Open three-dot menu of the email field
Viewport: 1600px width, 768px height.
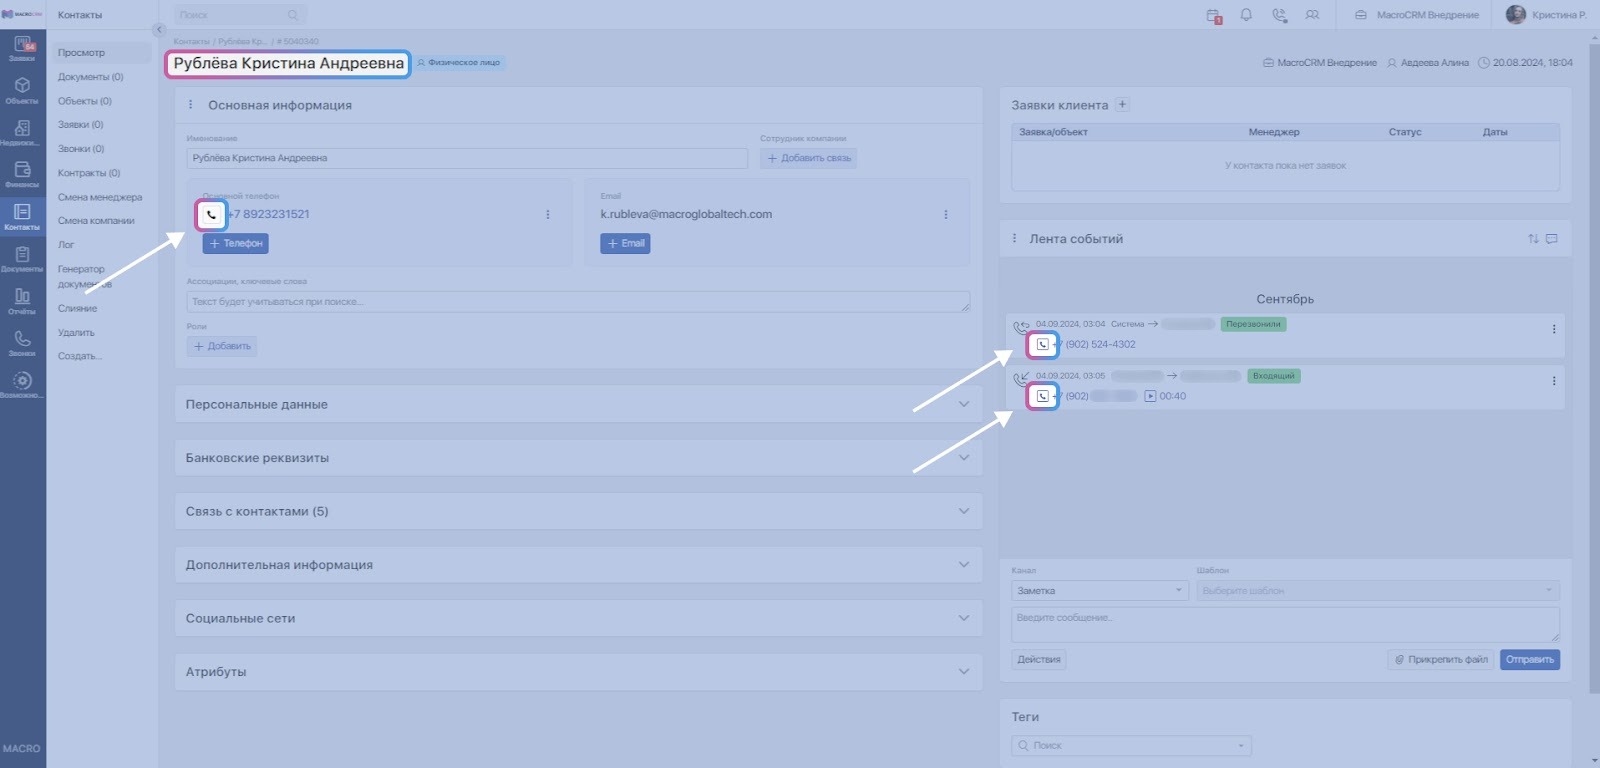[945, 215]
